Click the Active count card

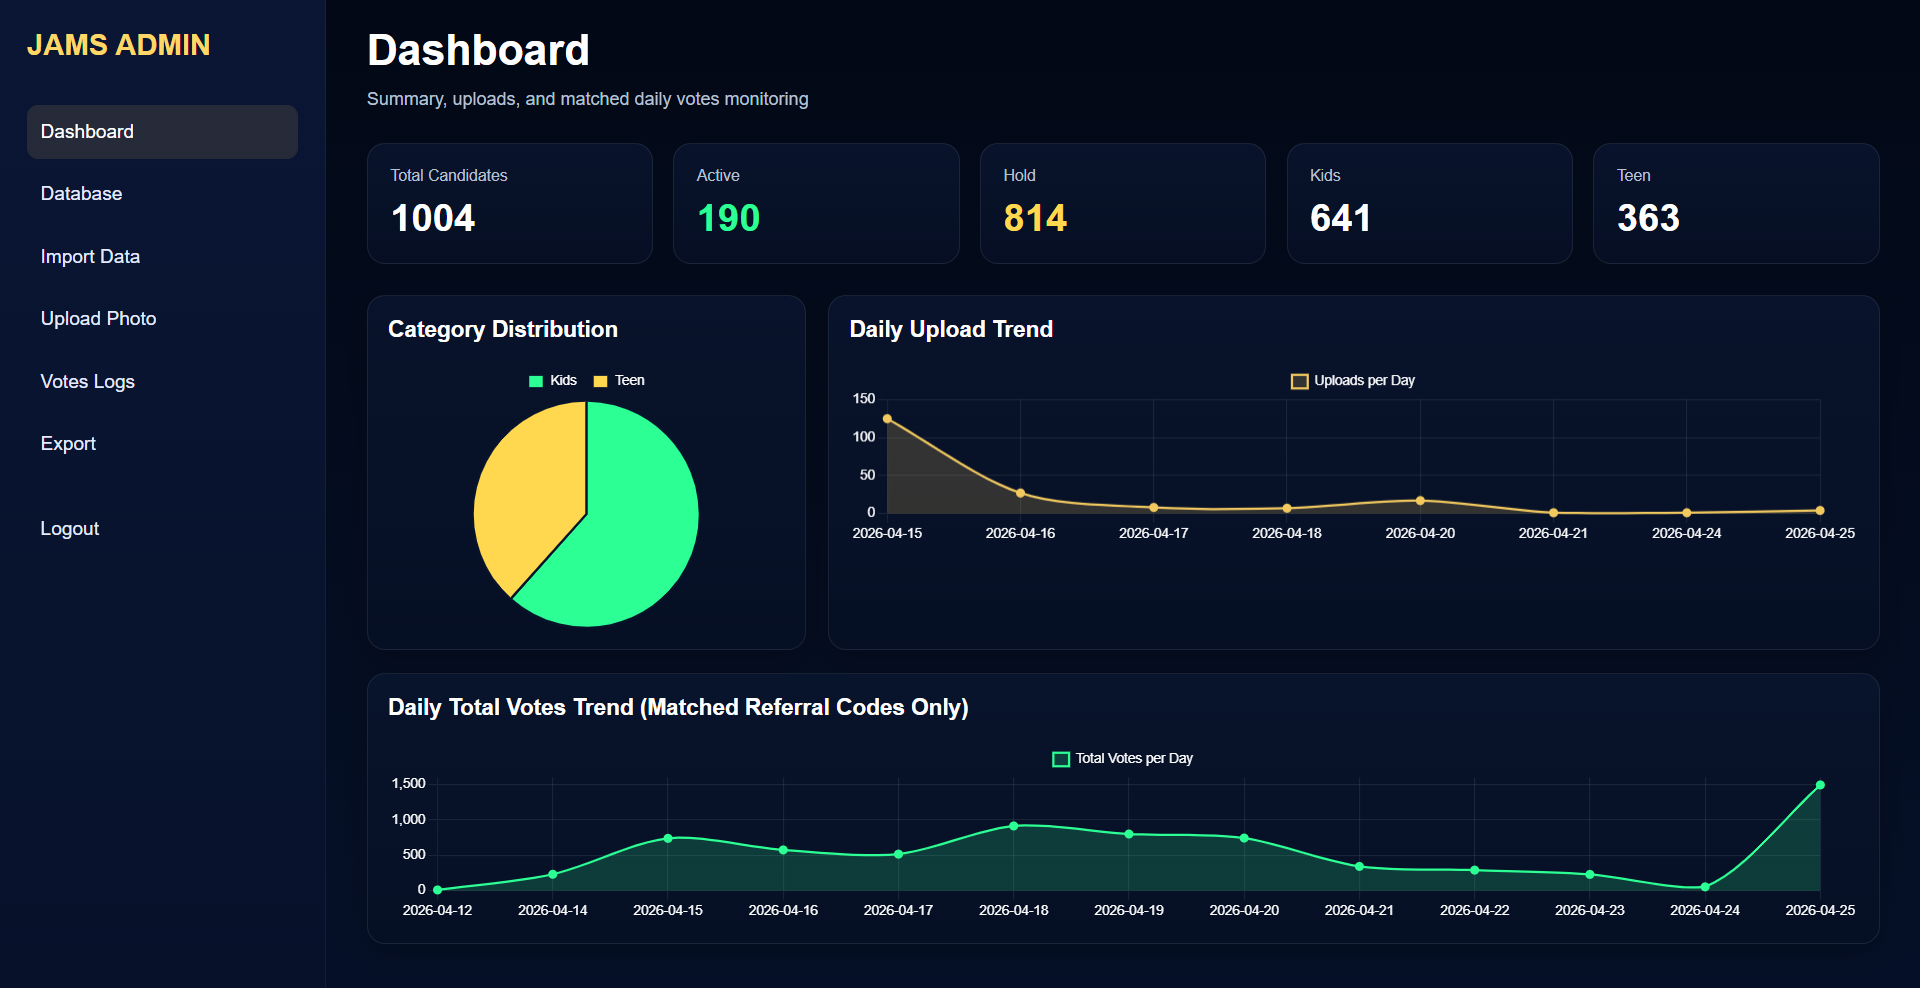click(x=815, y=203)
